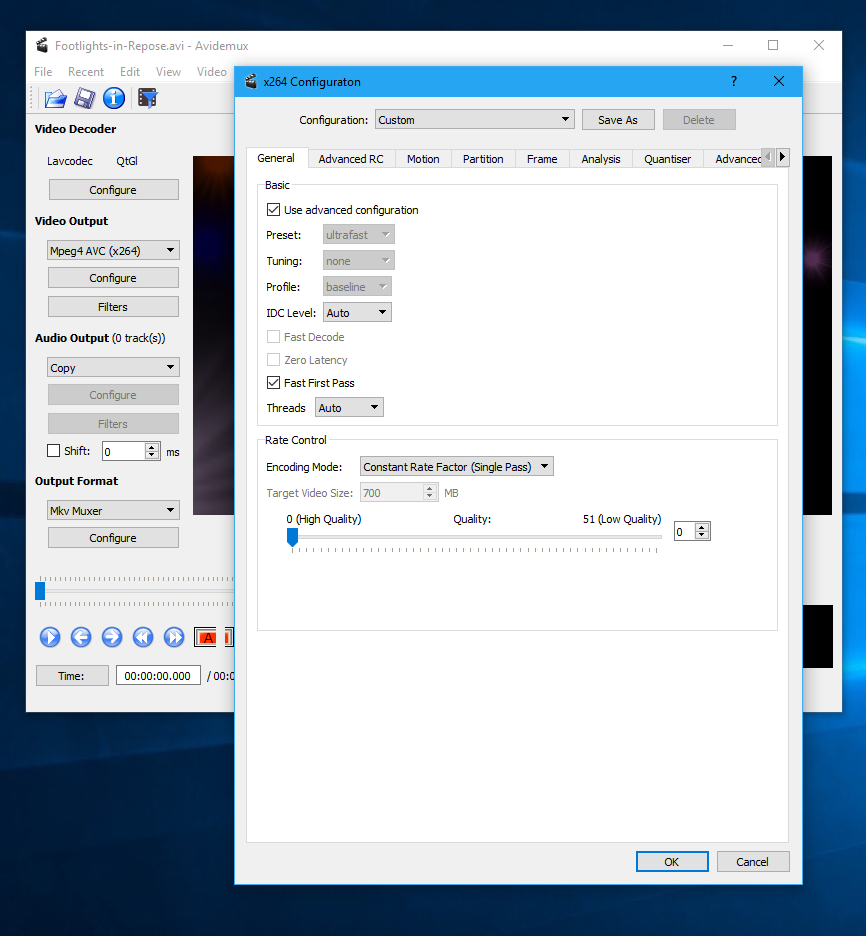This screenshot has height=936, width=866.
Task: Open the Profile baseline dropdown
Action: tap(357, 287)
